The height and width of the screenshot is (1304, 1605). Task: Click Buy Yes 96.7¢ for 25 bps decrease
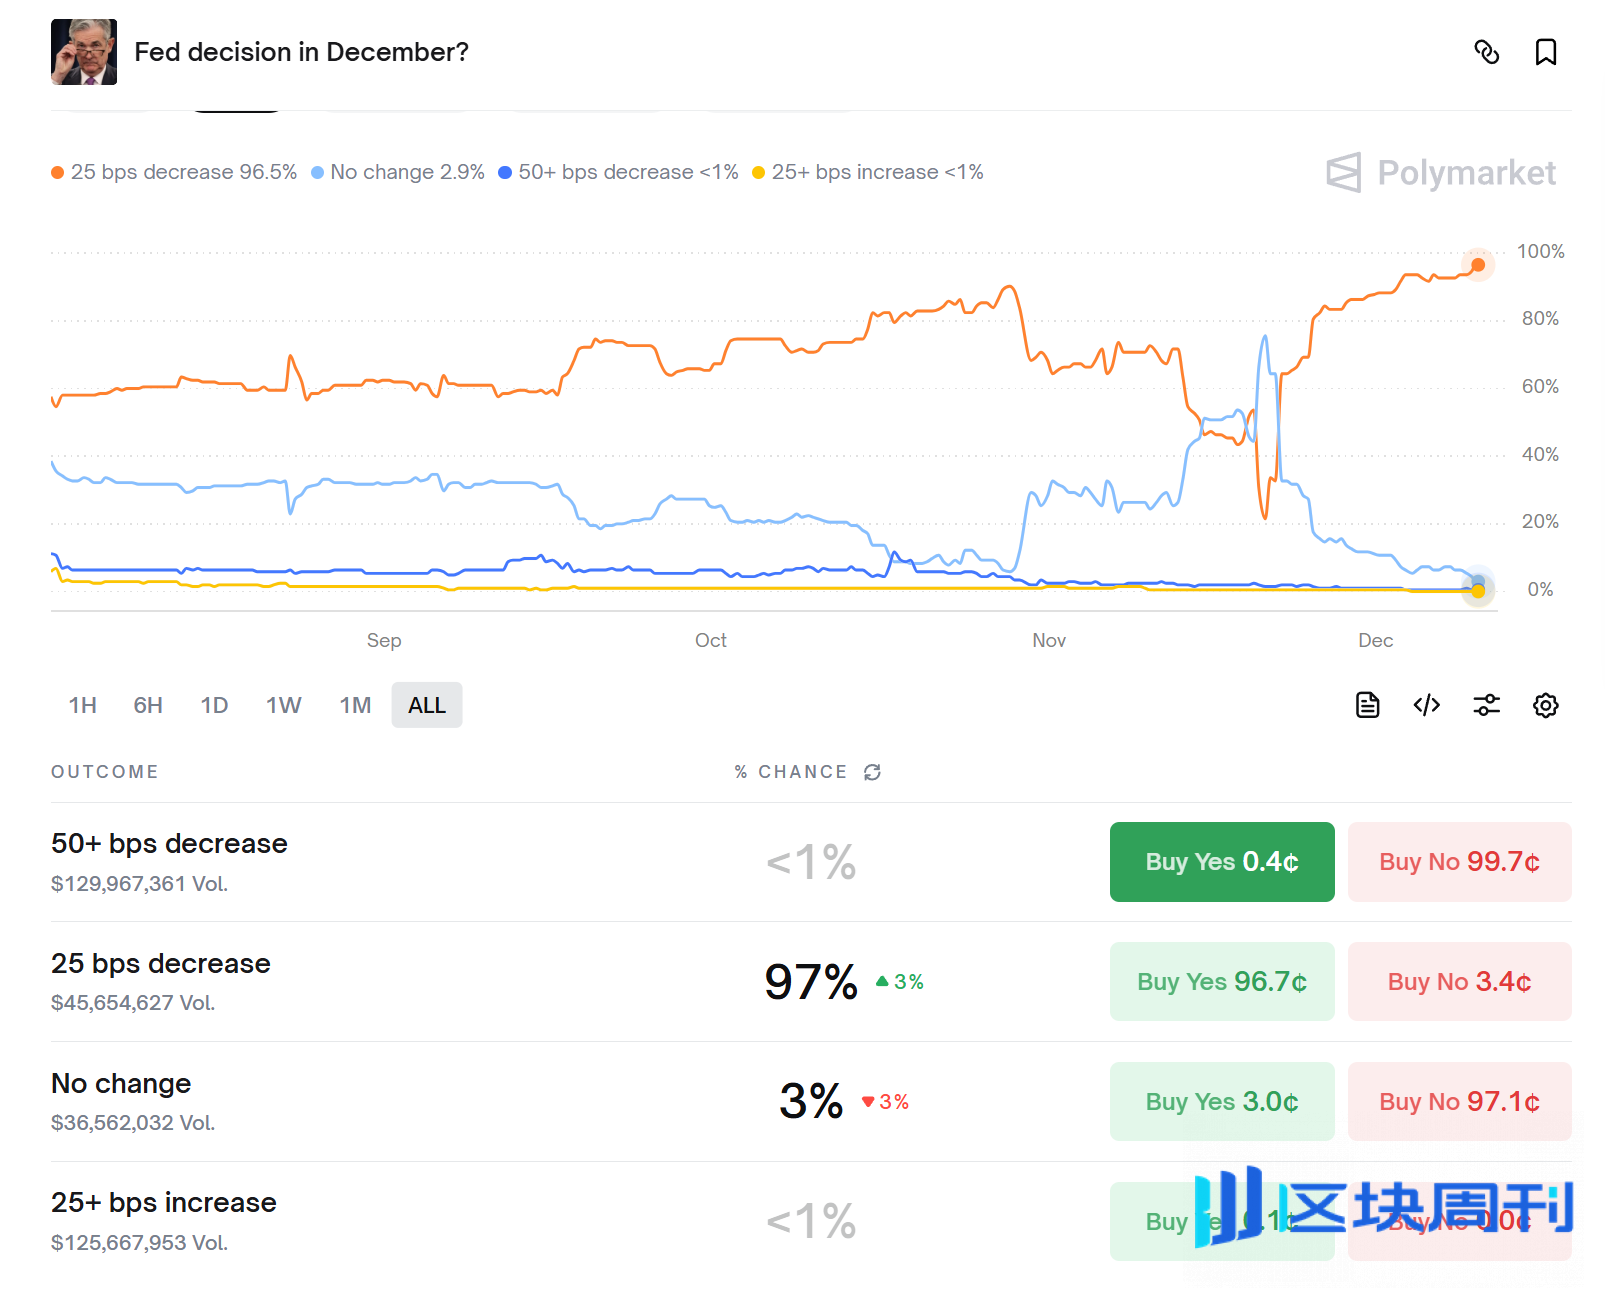[1221, 981]
